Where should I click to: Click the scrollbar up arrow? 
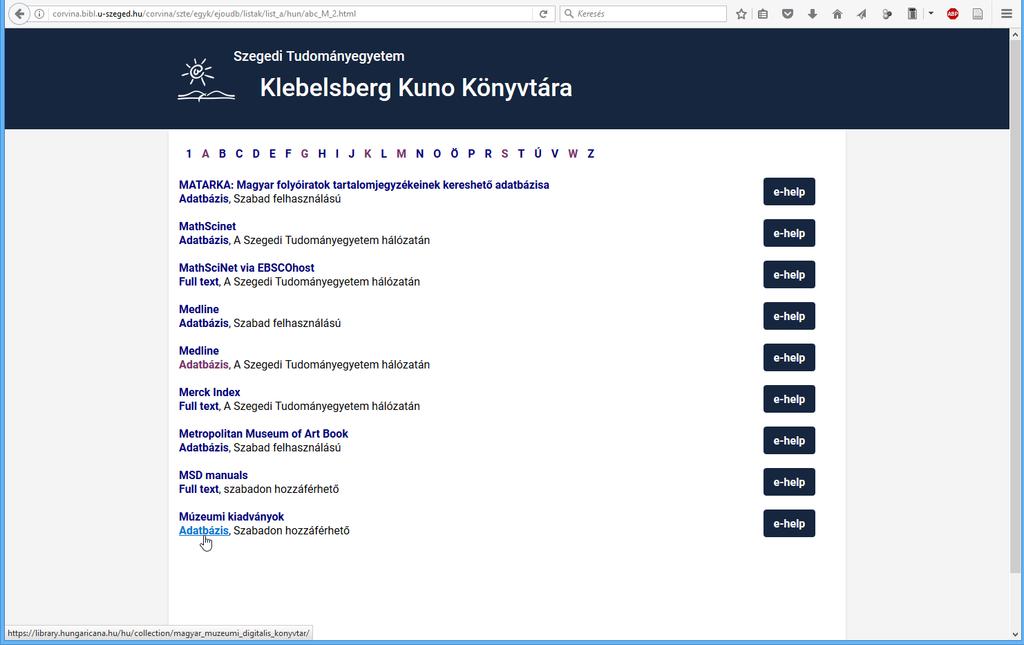tap(1016, 34)
